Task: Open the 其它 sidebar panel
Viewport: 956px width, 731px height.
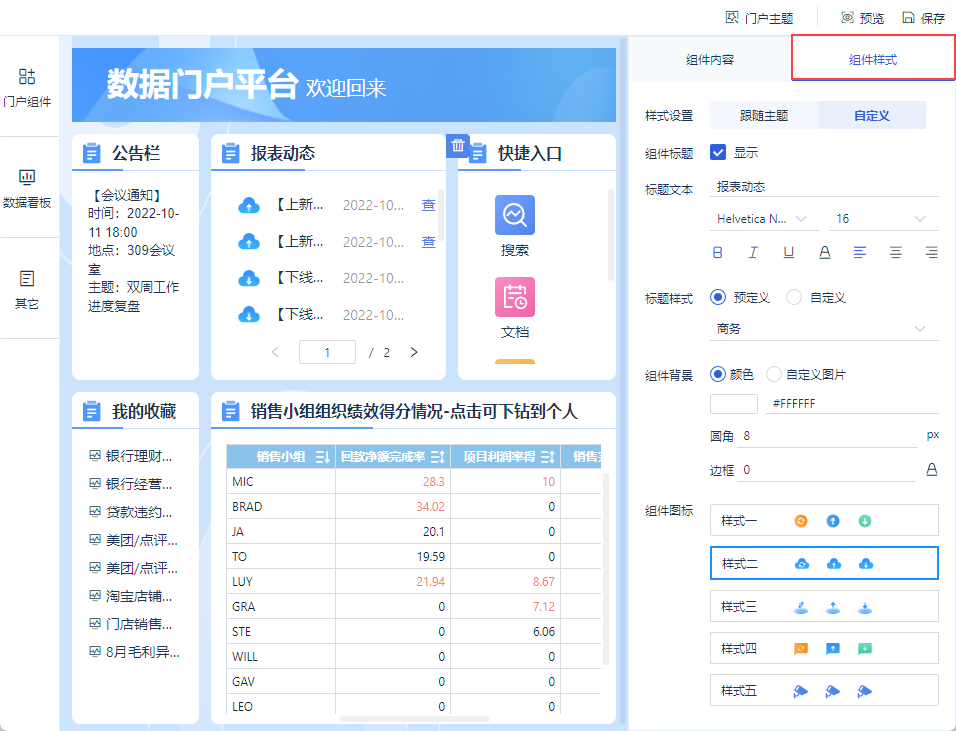Action: pyautogui.click(x=27, y=290)
